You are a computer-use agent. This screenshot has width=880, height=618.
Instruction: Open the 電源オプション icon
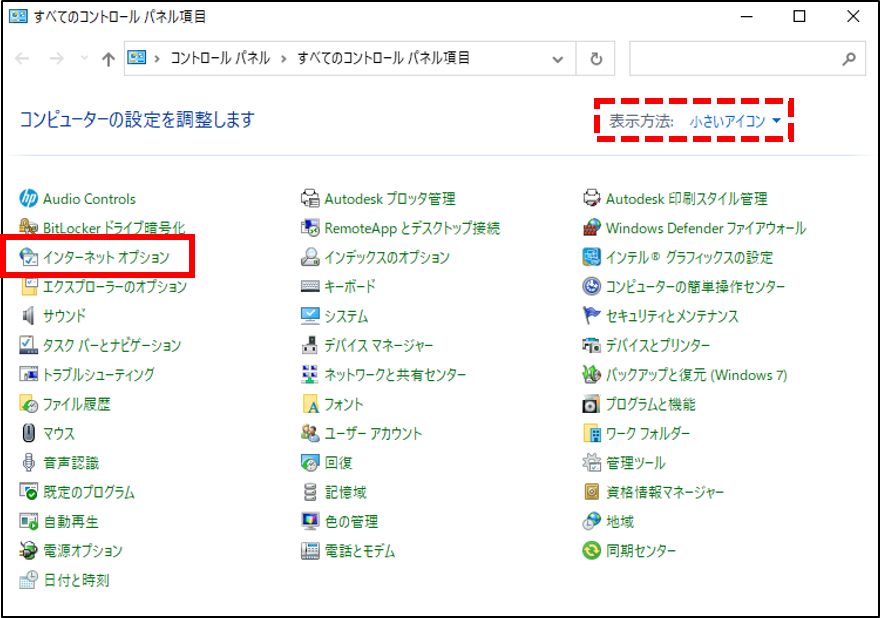28,551
